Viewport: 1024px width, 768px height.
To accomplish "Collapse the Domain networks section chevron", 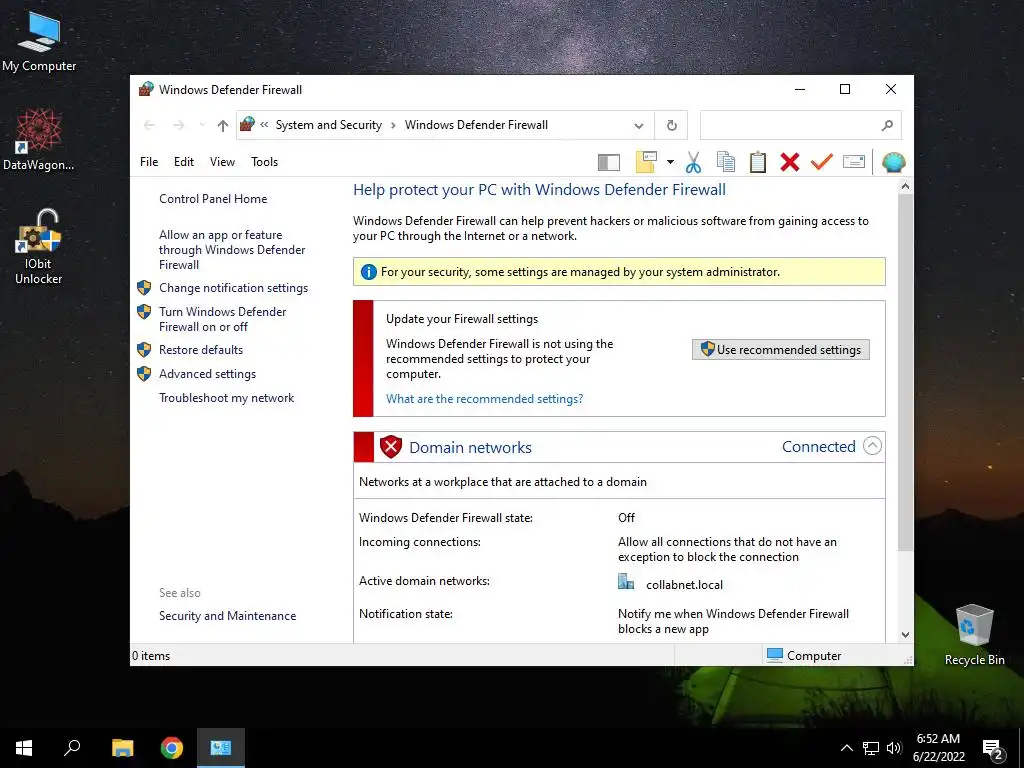I will coord(872,446).
